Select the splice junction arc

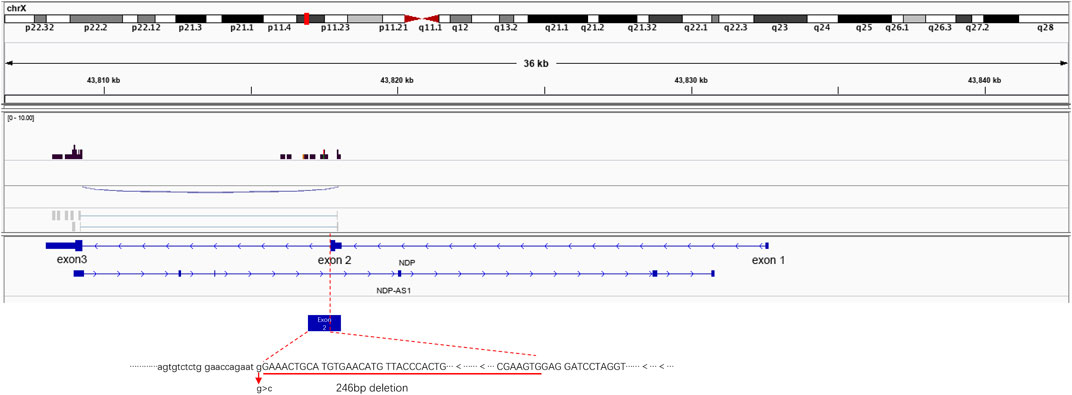pos(210,189)
